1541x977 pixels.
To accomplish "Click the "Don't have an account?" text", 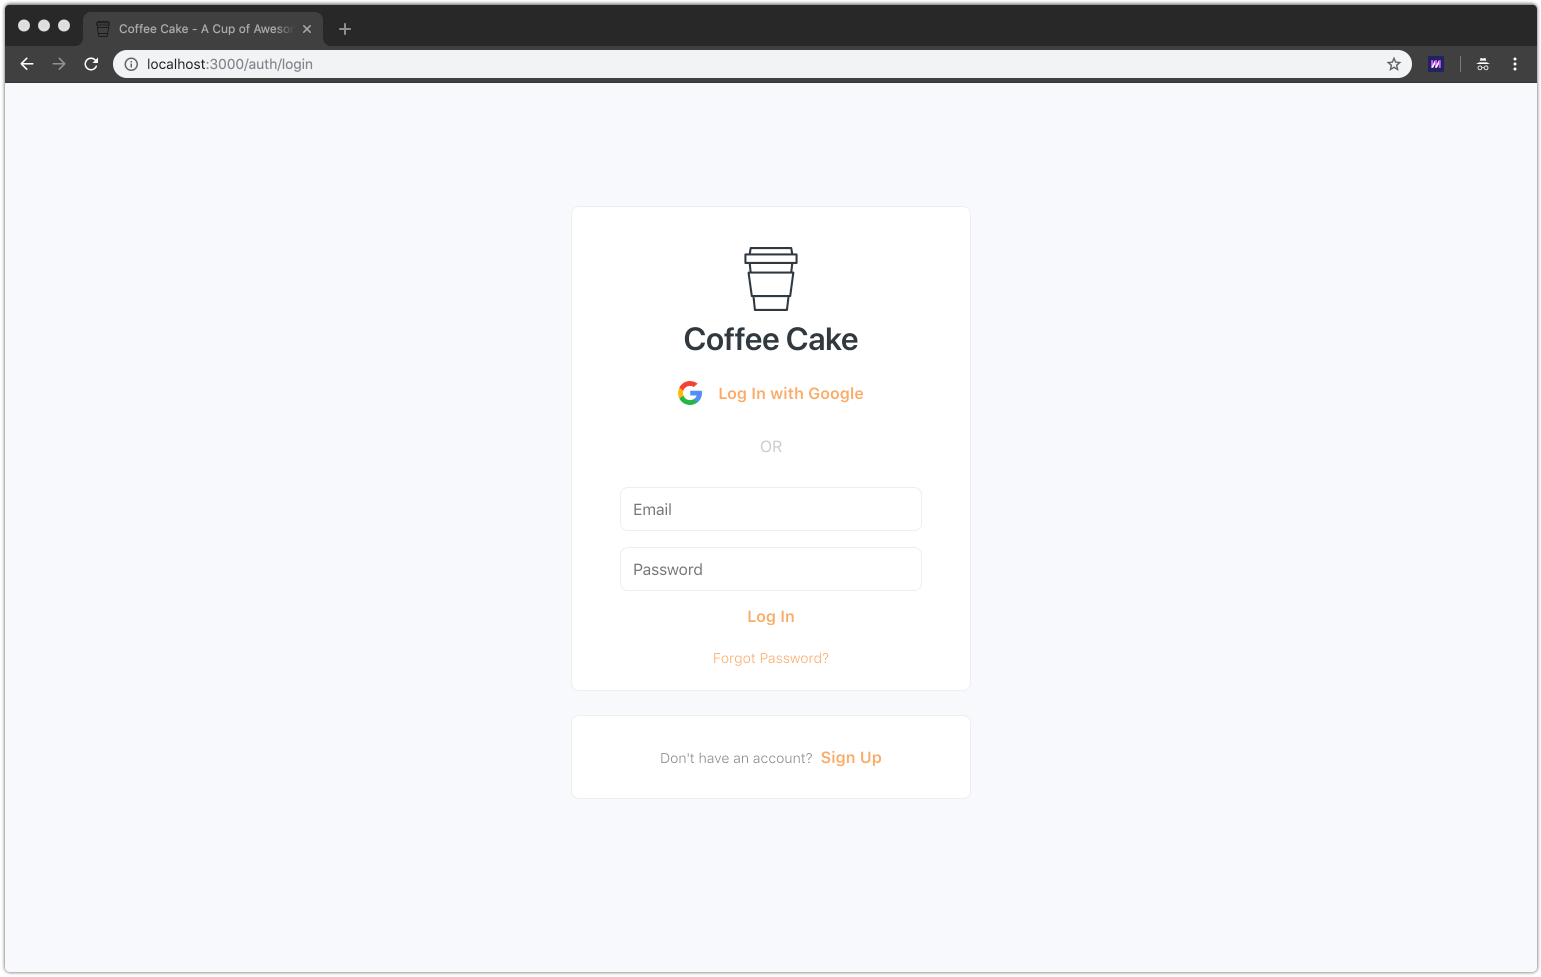I will click(x=736, y=758).
